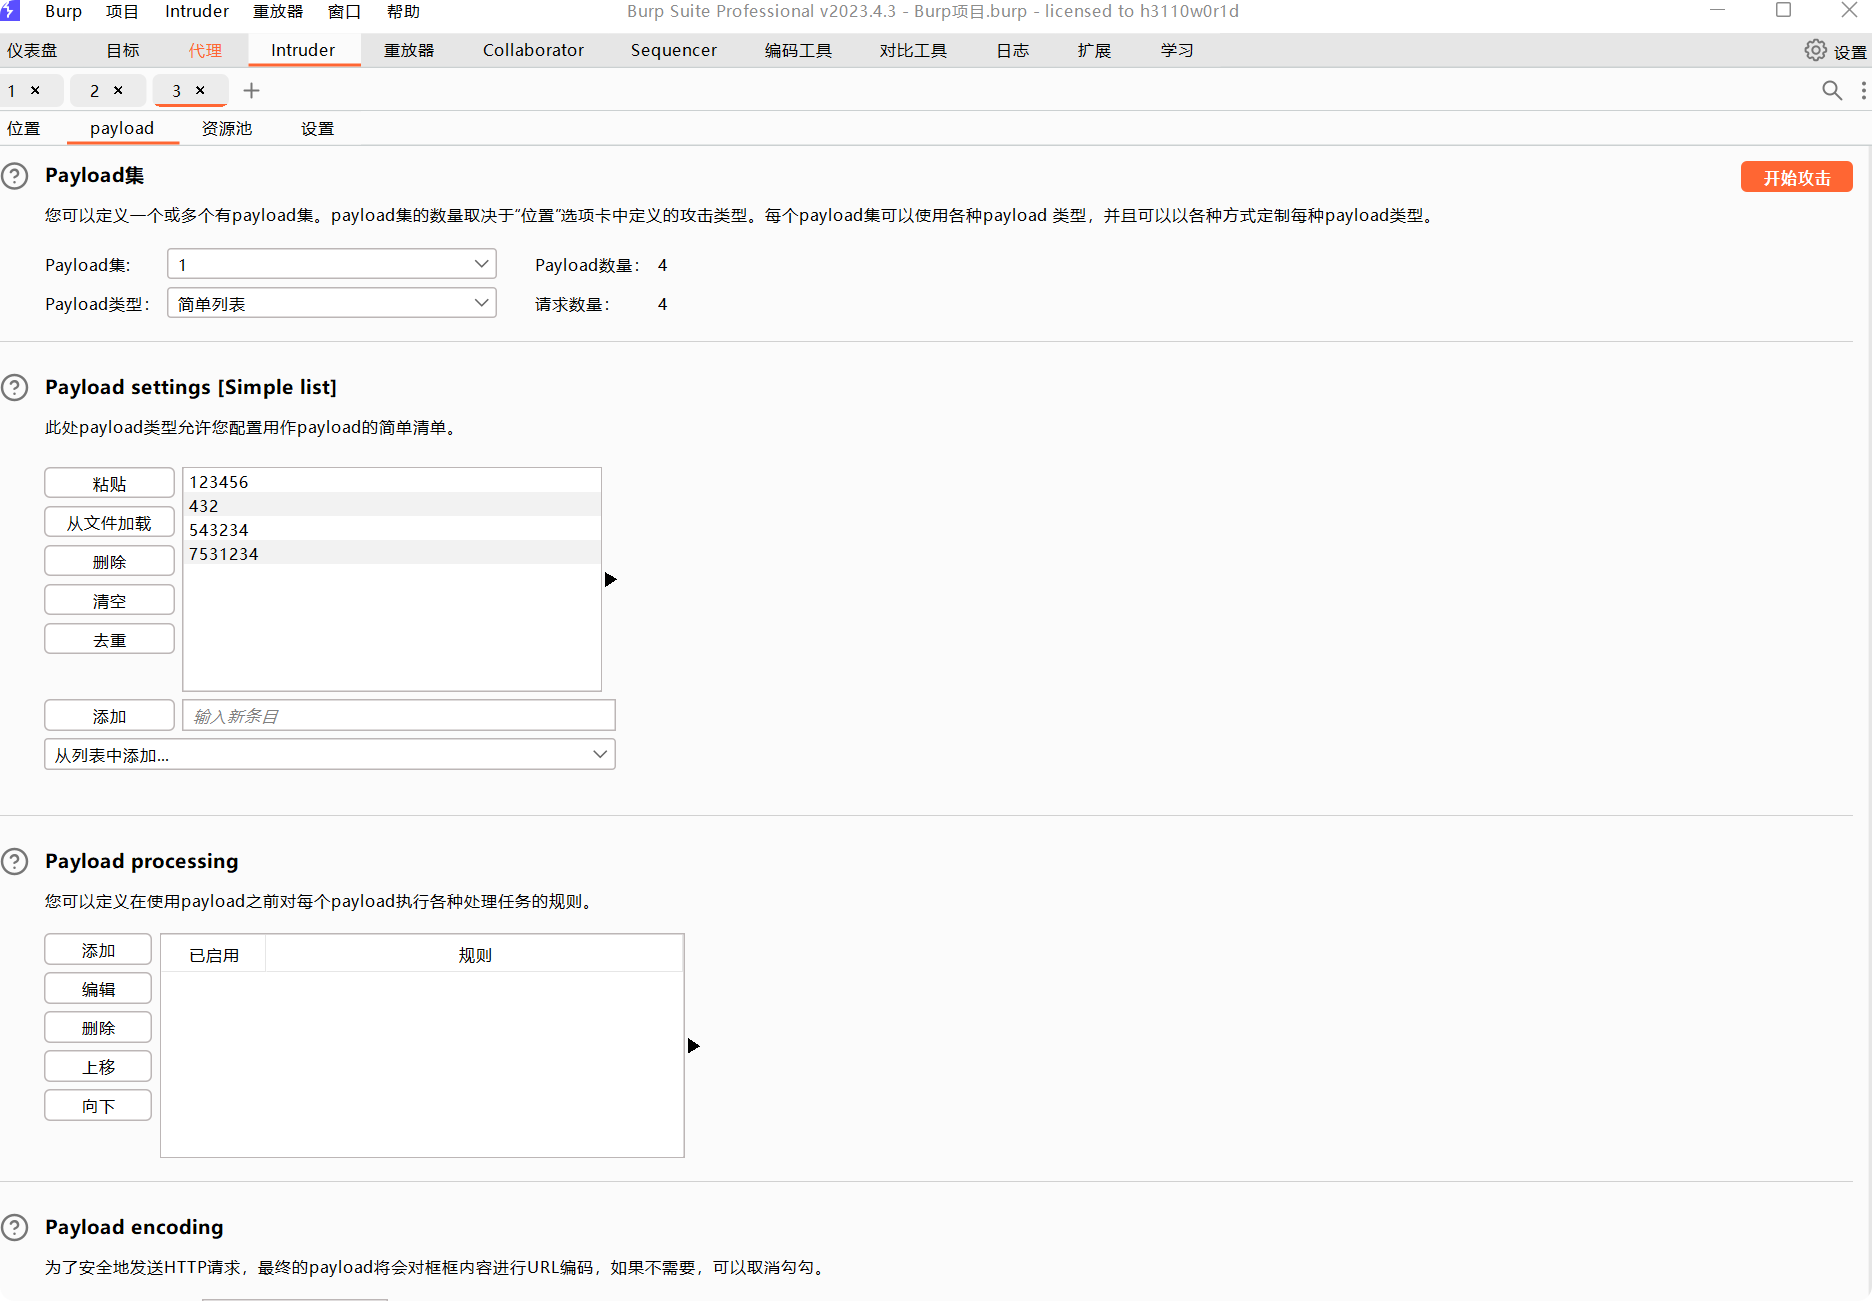Click 删除 button in Payload processing
Viewport: 1872px width, 1301px height.
tap(98, 1027)
